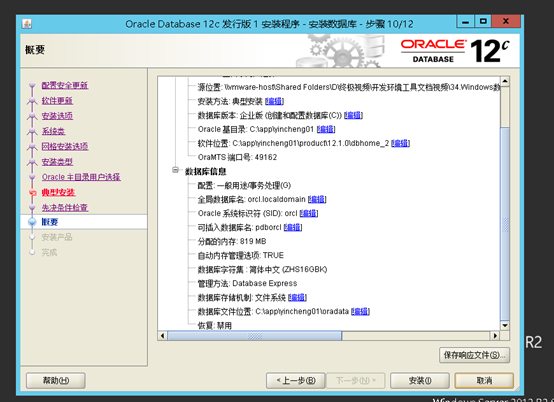Maximize the installer window
This screenshot has width=554, height=402.
coord(483,22)
